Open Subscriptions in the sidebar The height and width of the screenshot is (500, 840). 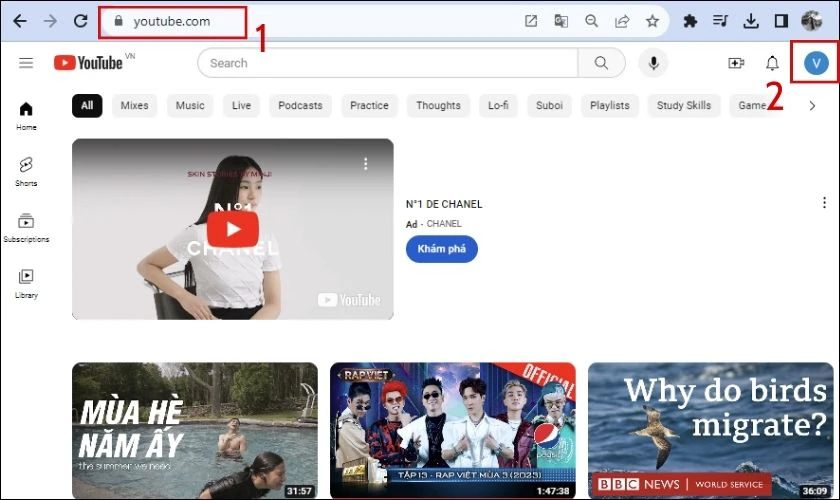(26, 228)
